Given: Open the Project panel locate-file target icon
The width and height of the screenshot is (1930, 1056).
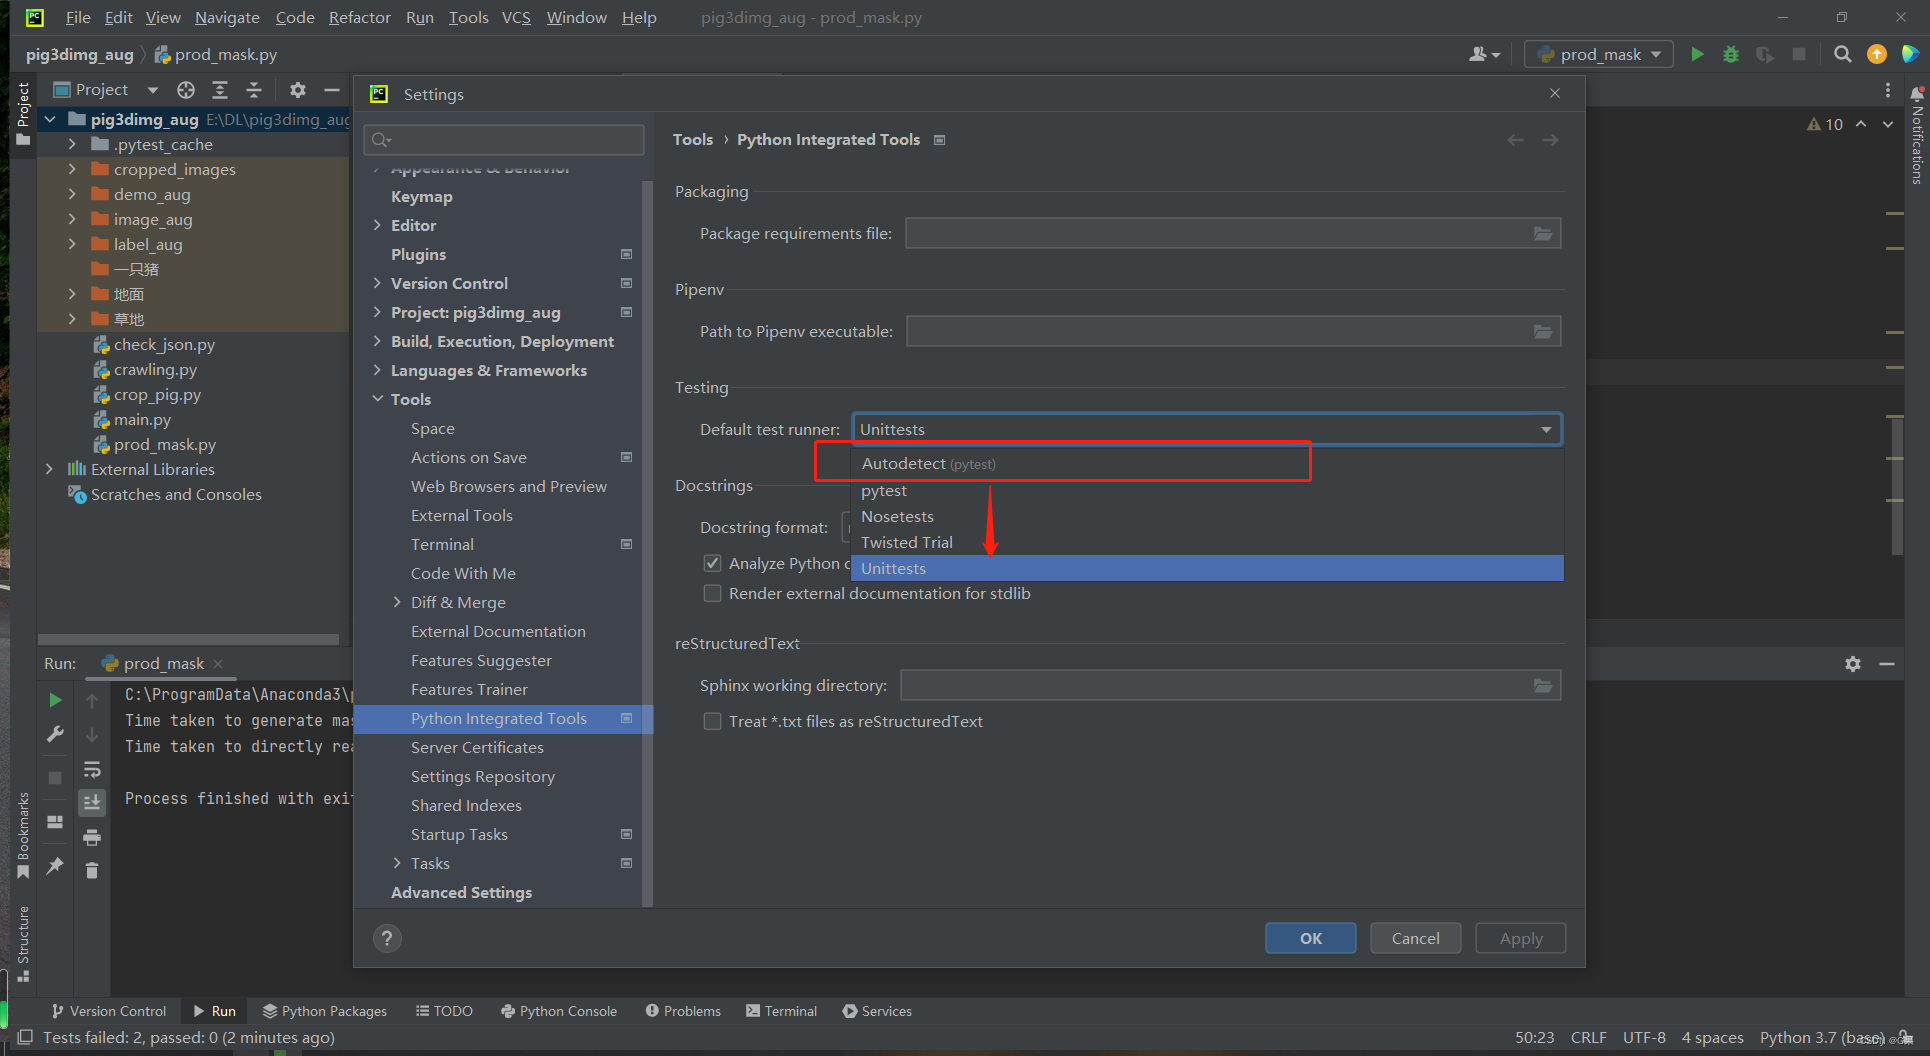Looking at the screenshot, I should point(186,90).
